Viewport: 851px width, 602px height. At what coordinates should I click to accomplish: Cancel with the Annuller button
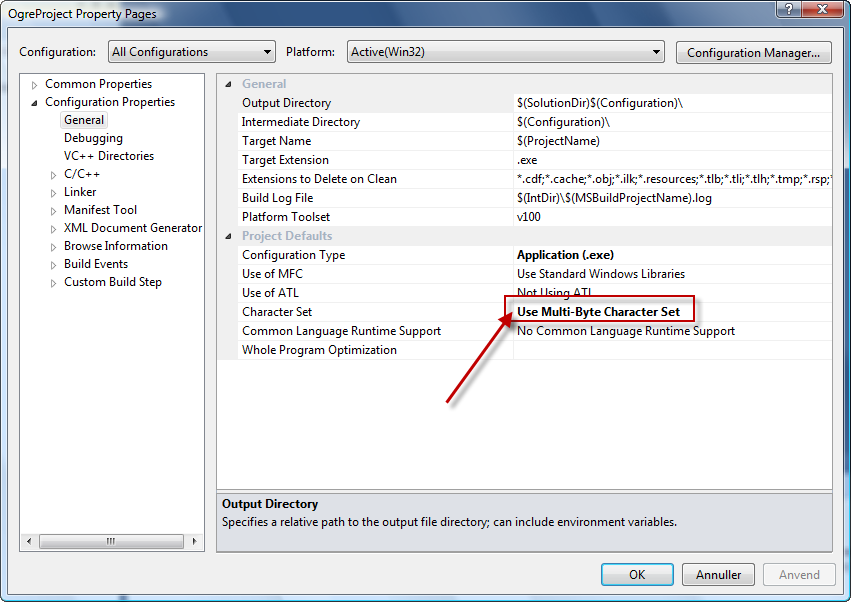(718, 574)
